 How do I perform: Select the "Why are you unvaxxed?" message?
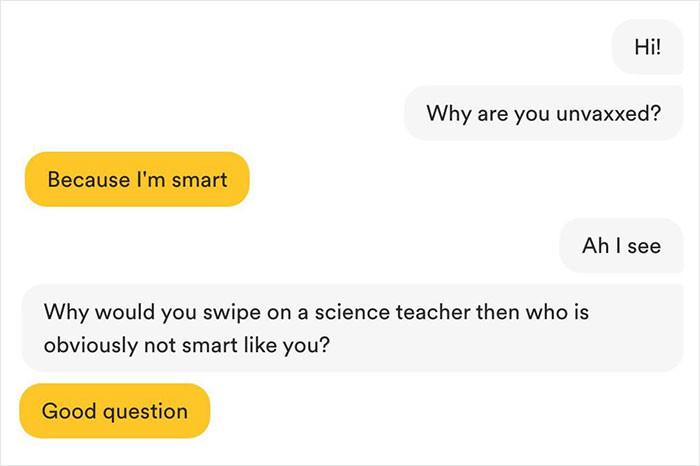pyautogui.click(x=543, y=111)
